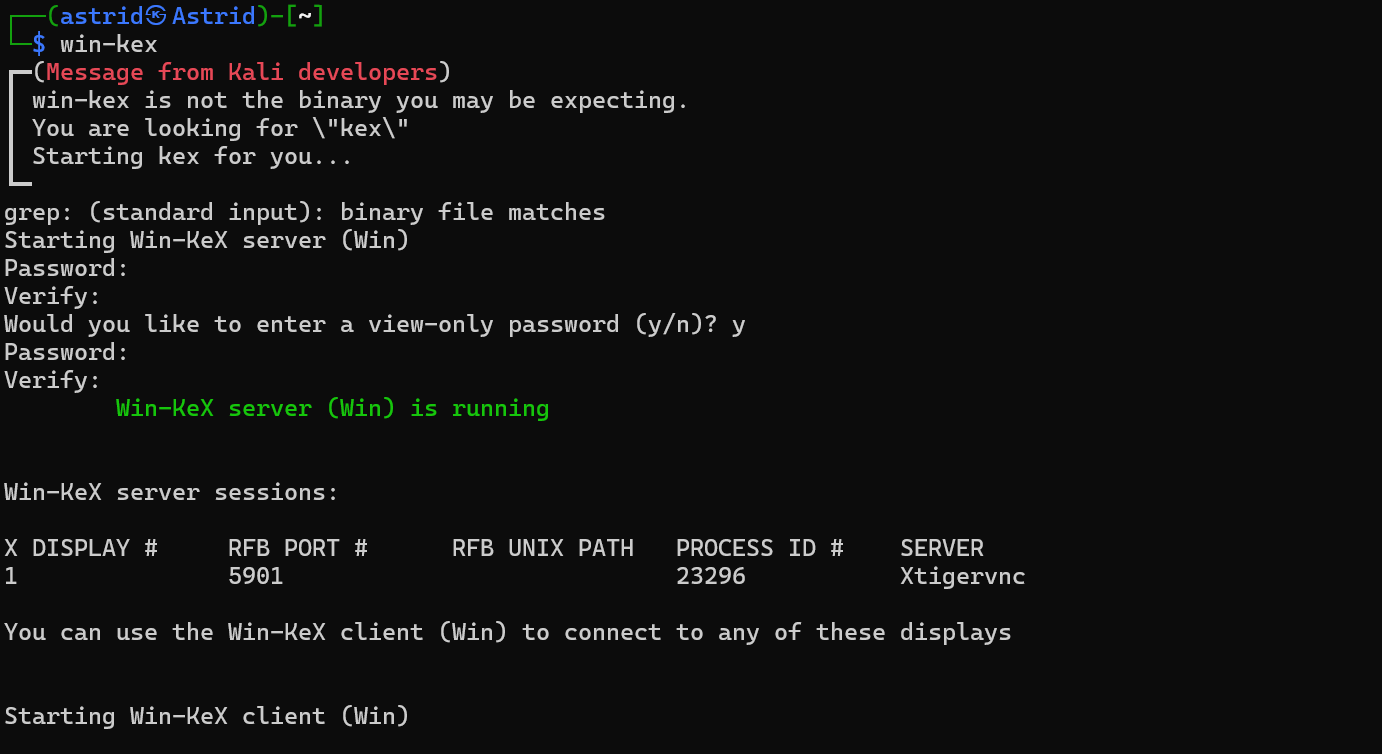Click the Kali symbol in the prompt
Viewport: 1382px width, 754px height.
click(x=156, y=16)
